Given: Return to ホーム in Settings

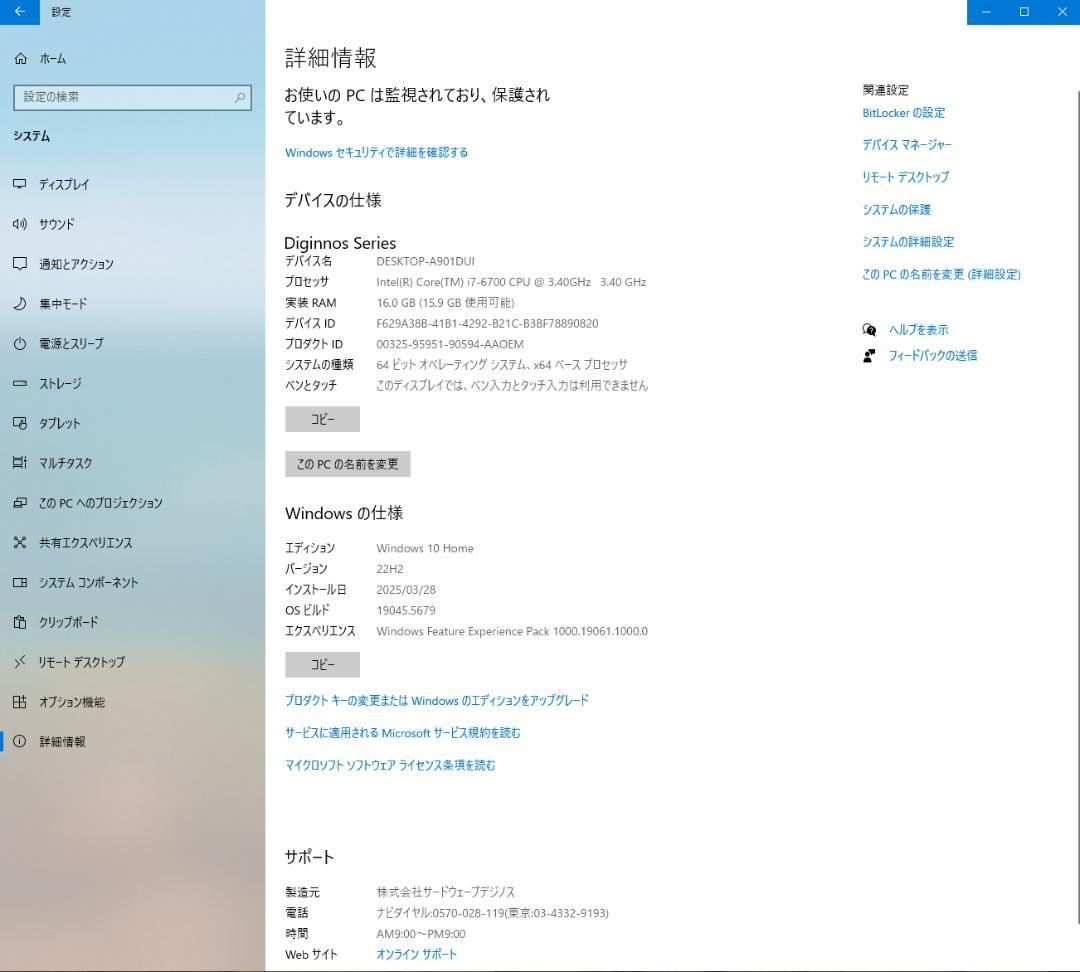Looking at the screenshot, I should [x=51, y=58].
